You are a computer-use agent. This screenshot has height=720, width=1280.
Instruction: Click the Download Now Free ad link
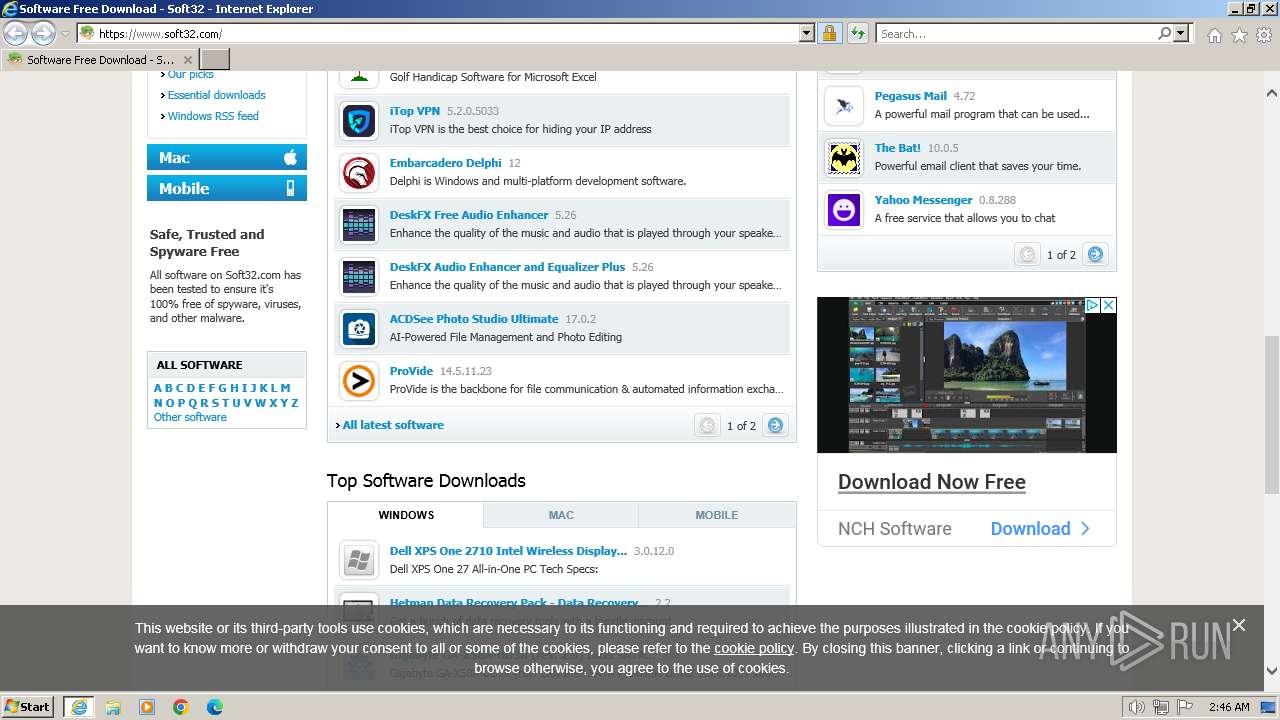[x=932, y=482]
